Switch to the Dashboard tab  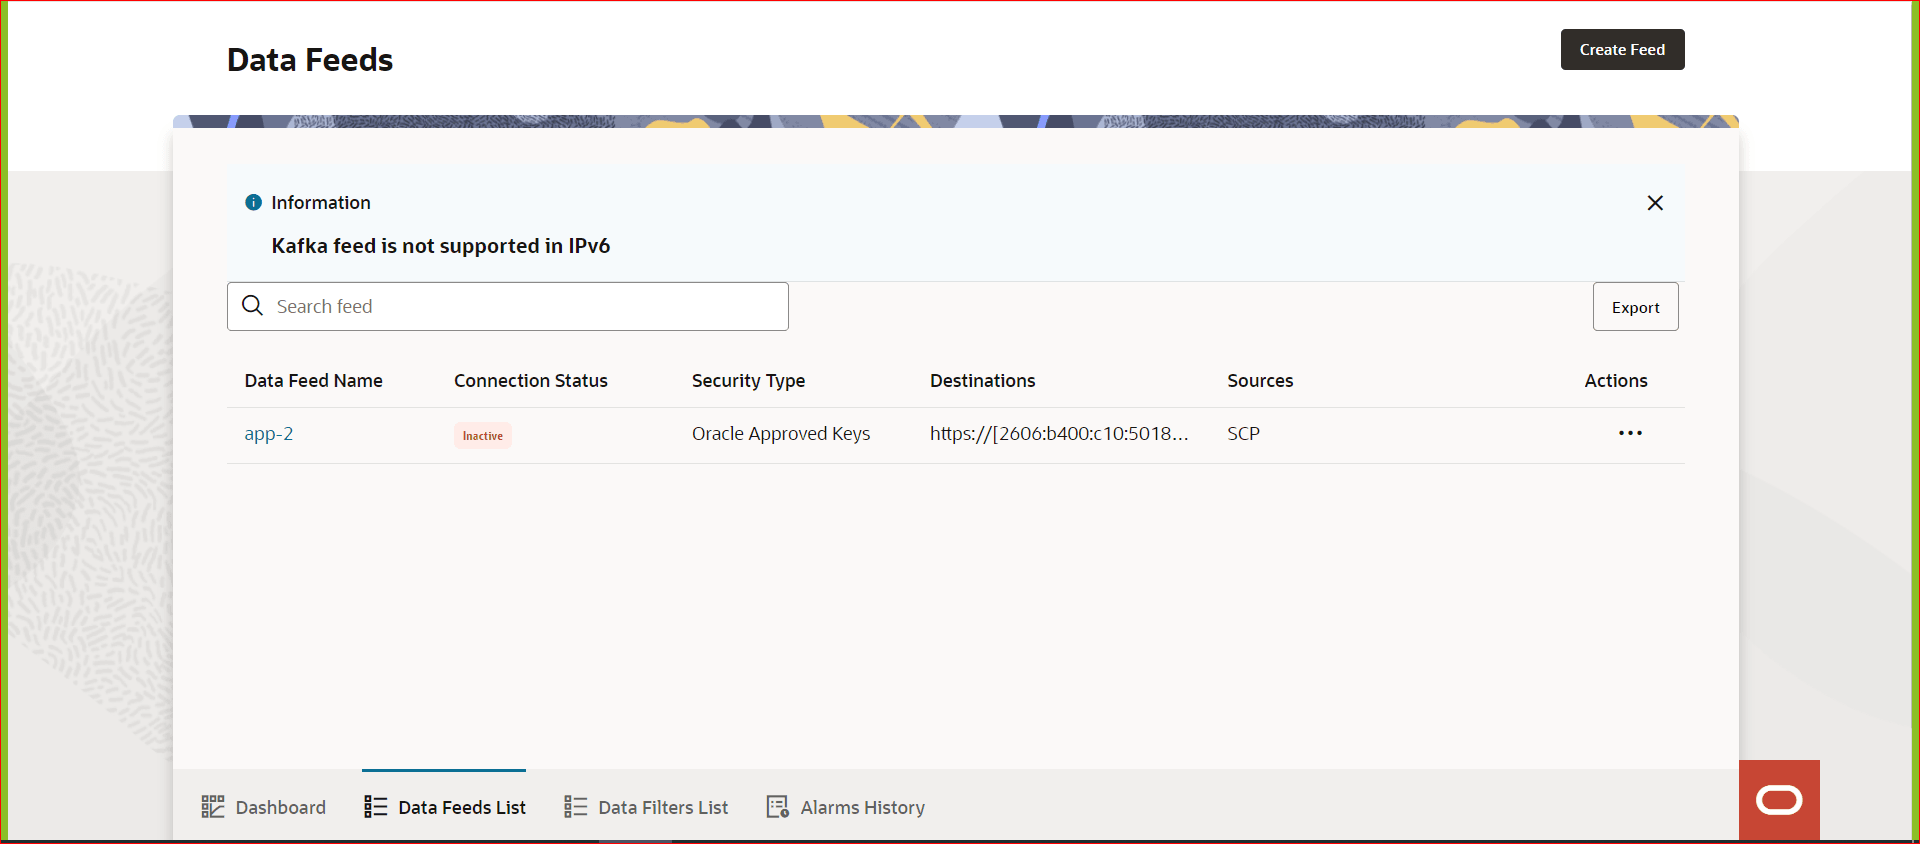pos(264,807)
